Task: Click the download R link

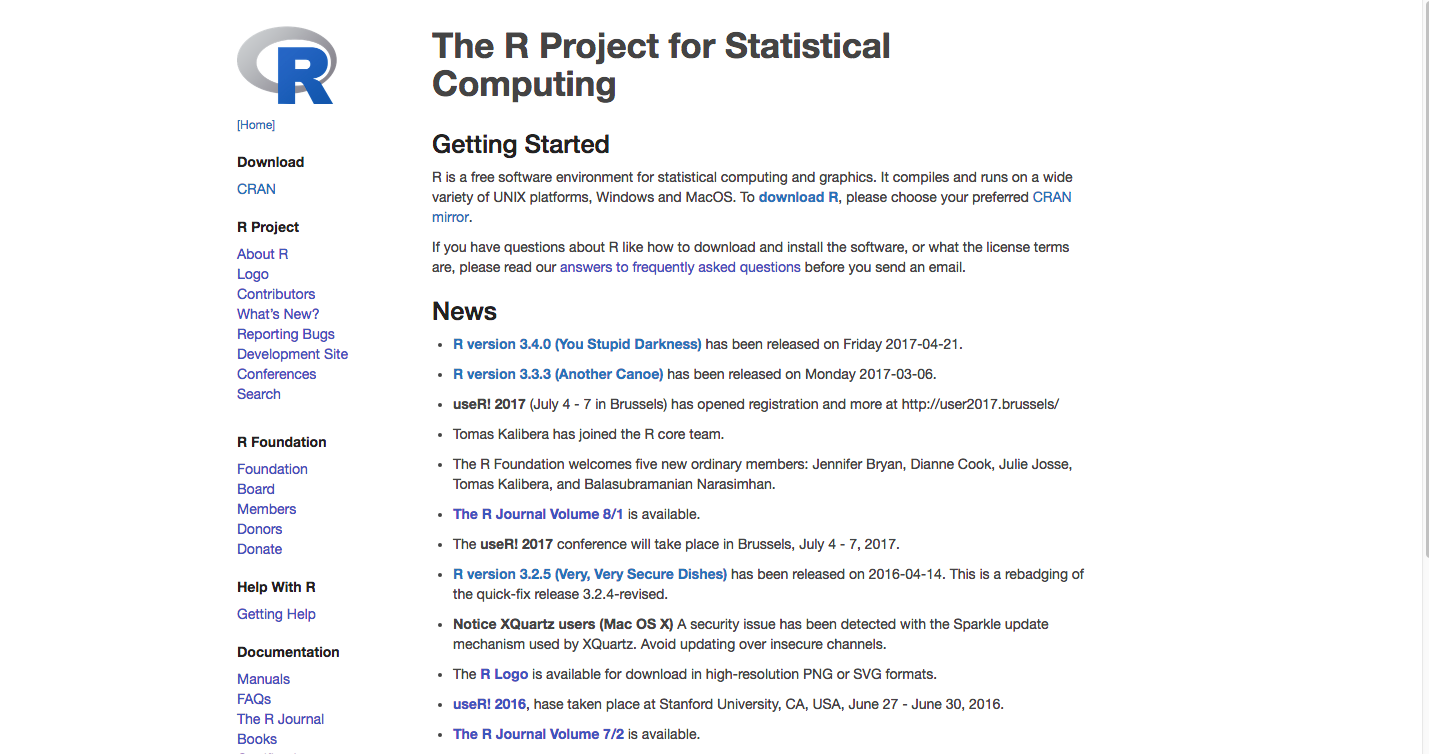Action: [798, 197]
